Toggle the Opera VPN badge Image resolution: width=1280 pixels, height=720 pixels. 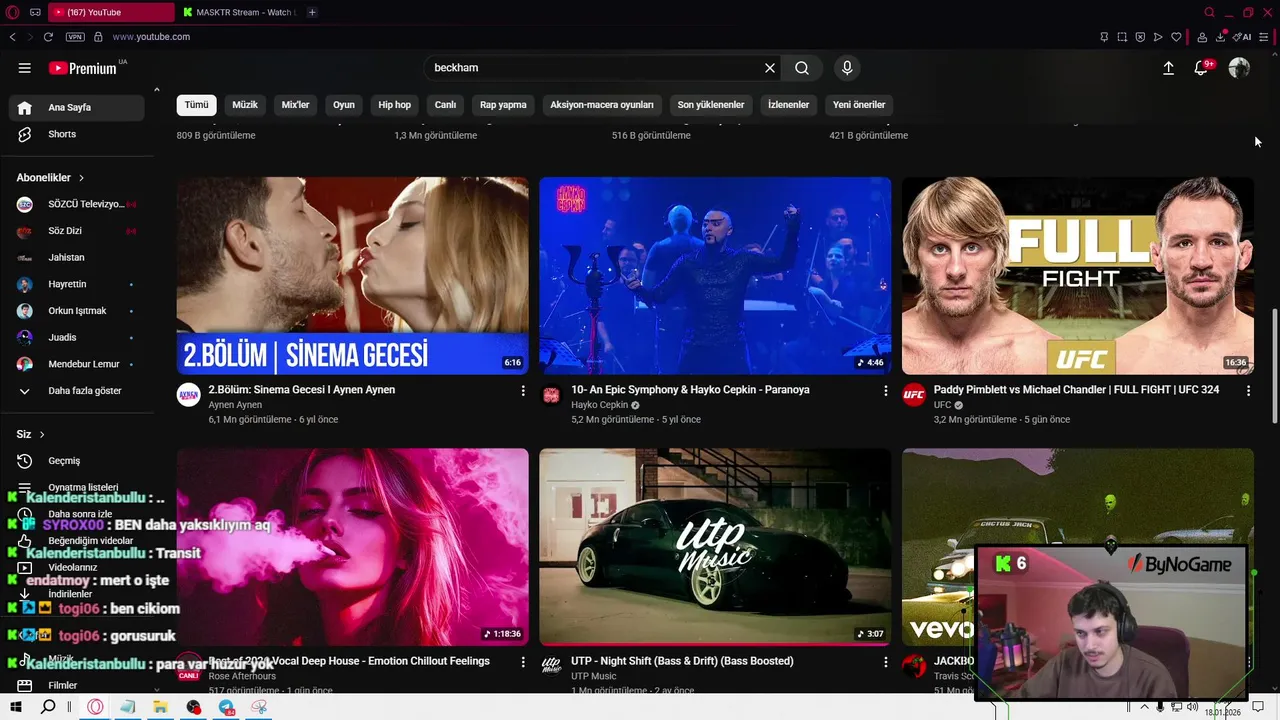(x=75, y=37)
